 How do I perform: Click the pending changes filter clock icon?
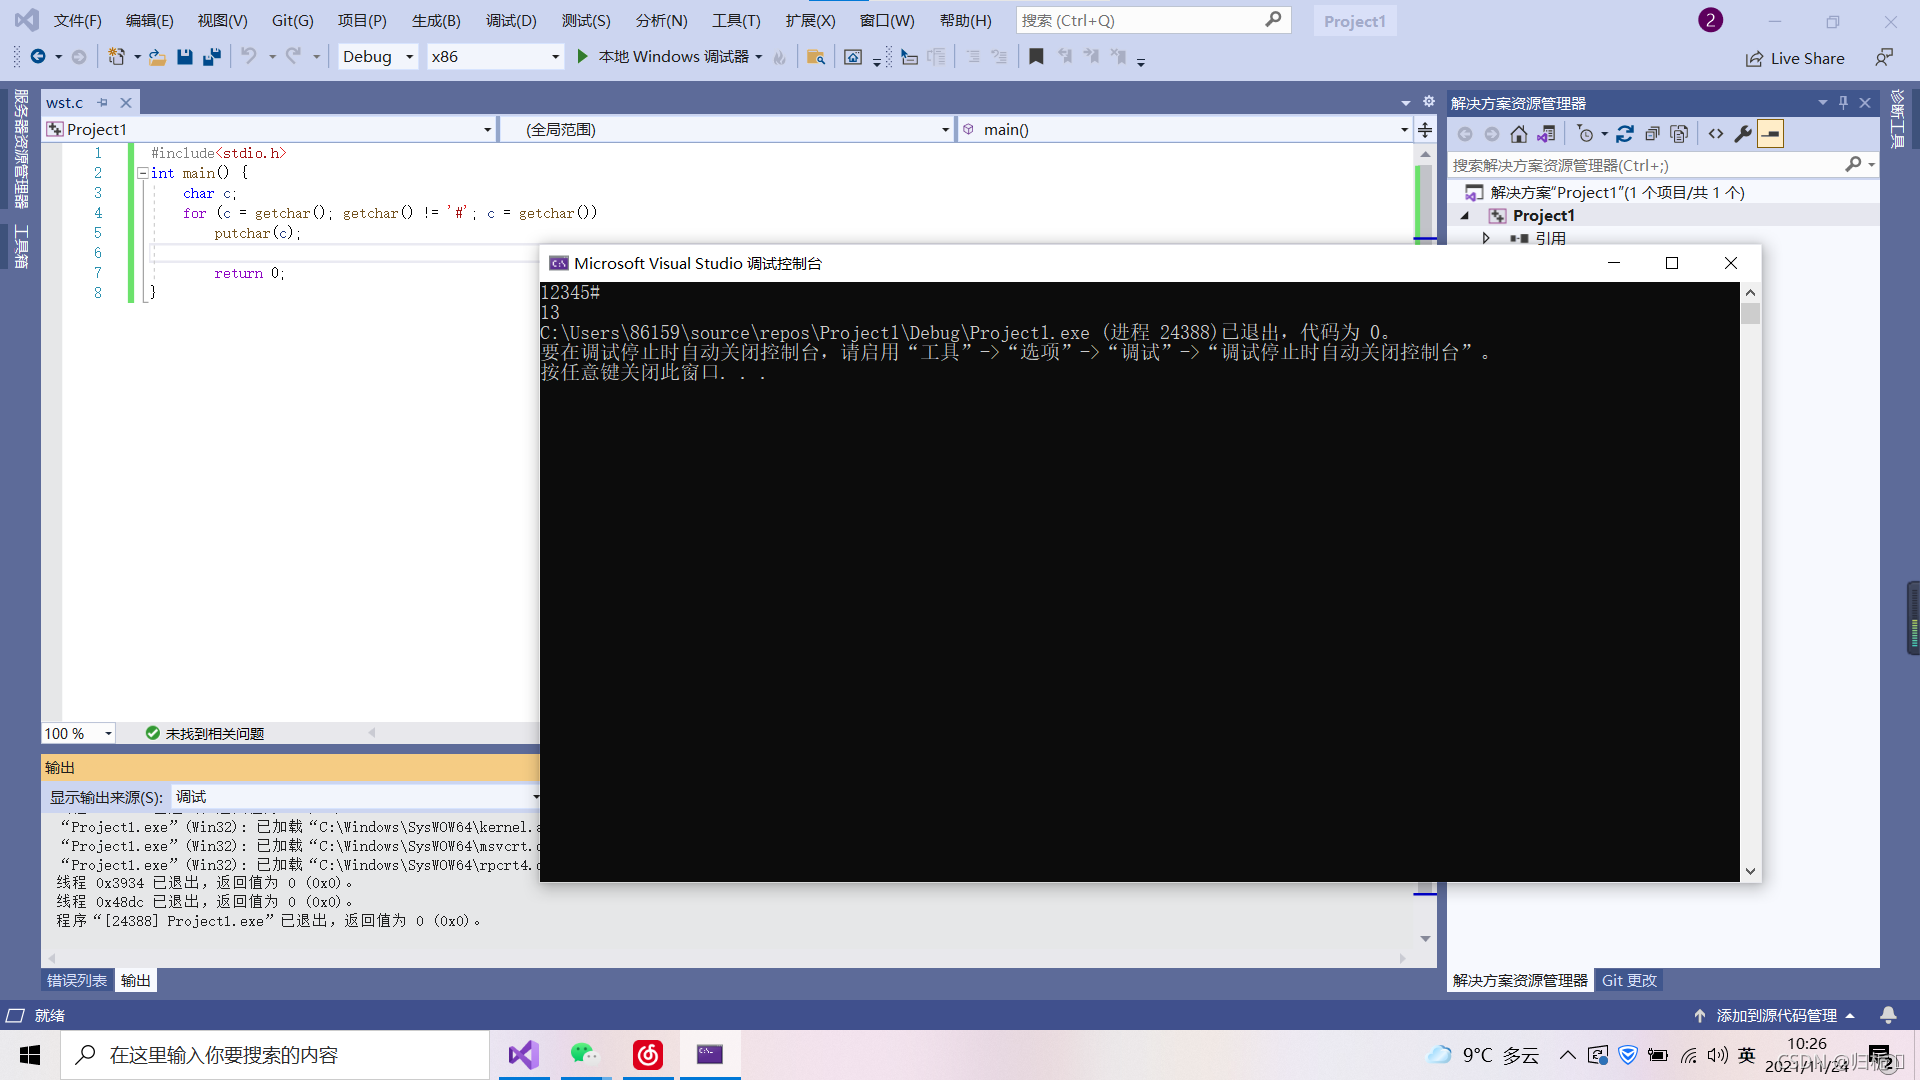tap(1585, 134)
